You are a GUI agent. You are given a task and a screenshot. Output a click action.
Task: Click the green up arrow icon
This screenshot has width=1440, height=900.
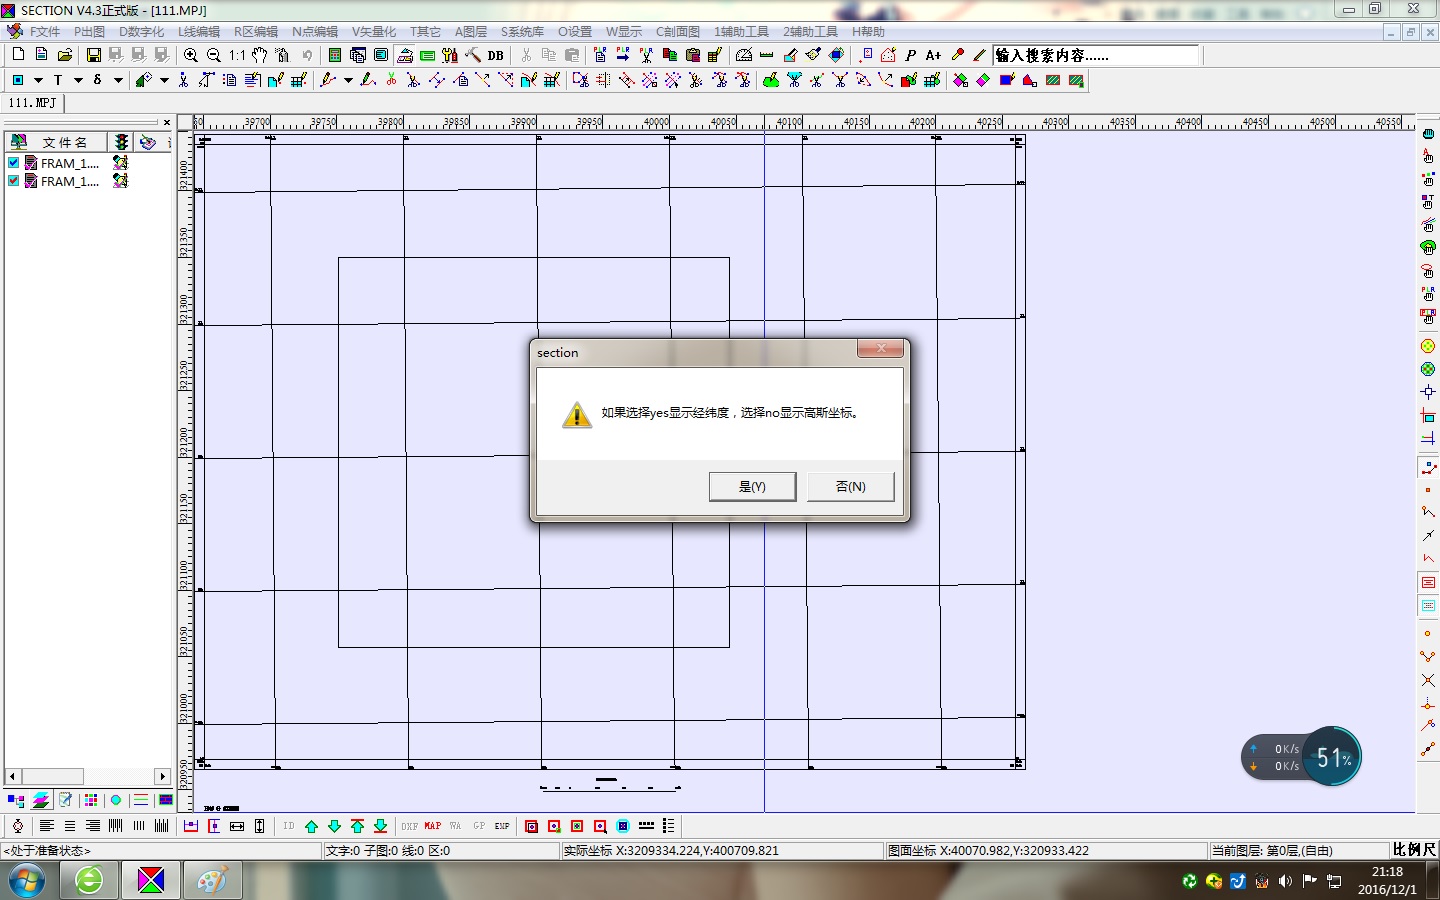(311, 826)
